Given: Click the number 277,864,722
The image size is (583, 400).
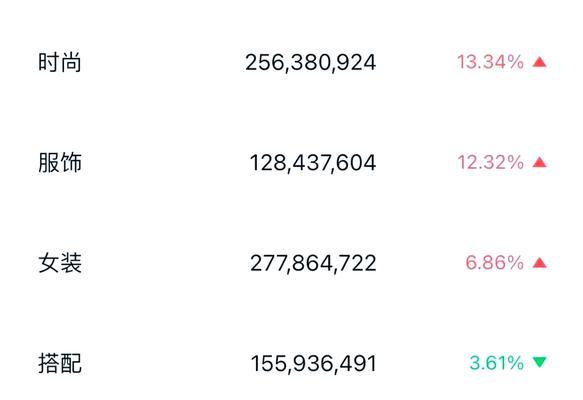Looking at the screenshot, I should pos(313,264).
